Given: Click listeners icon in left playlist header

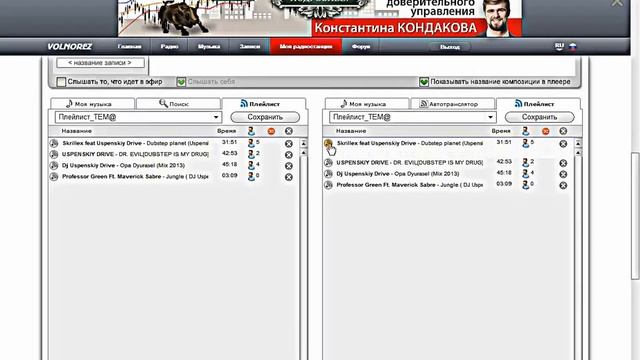Looking at the screenshot, I should click(251, 131).
